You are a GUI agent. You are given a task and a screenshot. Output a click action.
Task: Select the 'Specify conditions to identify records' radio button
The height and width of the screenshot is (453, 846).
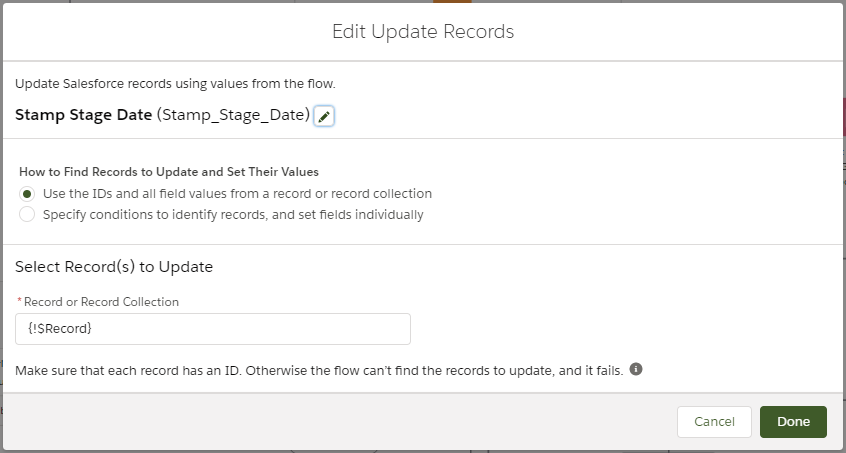[27, 214]
